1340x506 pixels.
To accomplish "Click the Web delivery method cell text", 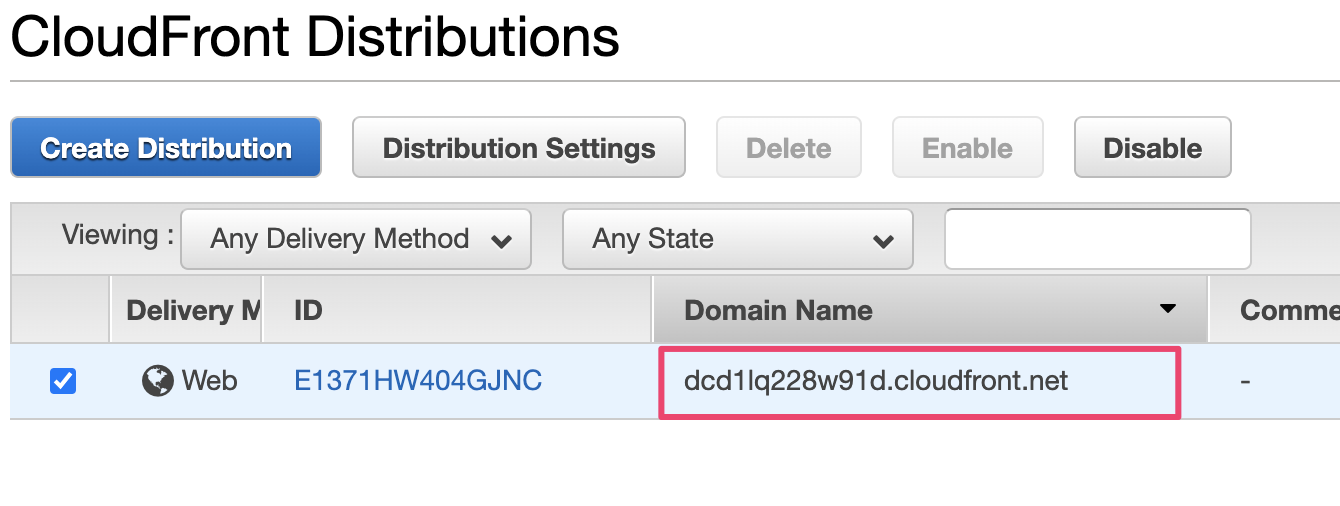I will (x=209, y=381).
